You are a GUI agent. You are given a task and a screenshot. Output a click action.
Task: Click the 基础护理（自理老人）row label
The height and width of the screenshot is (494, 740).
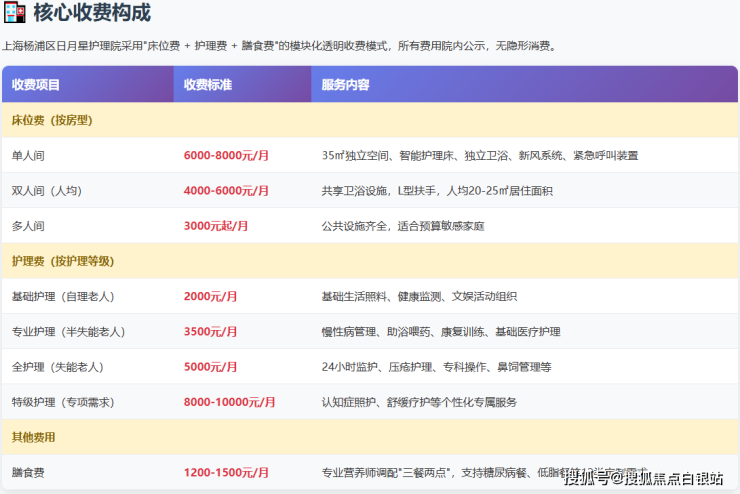(x=62, y=297)
